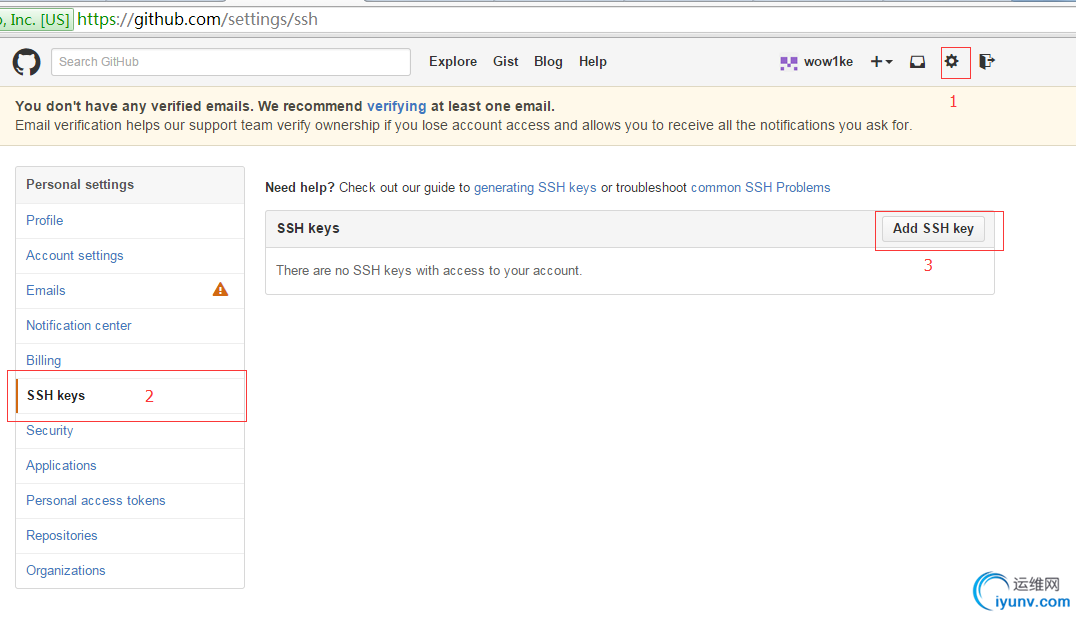1076x618 pixels.
Task: Go to wow1ke profile name link
Action: (x=828, y=62)
